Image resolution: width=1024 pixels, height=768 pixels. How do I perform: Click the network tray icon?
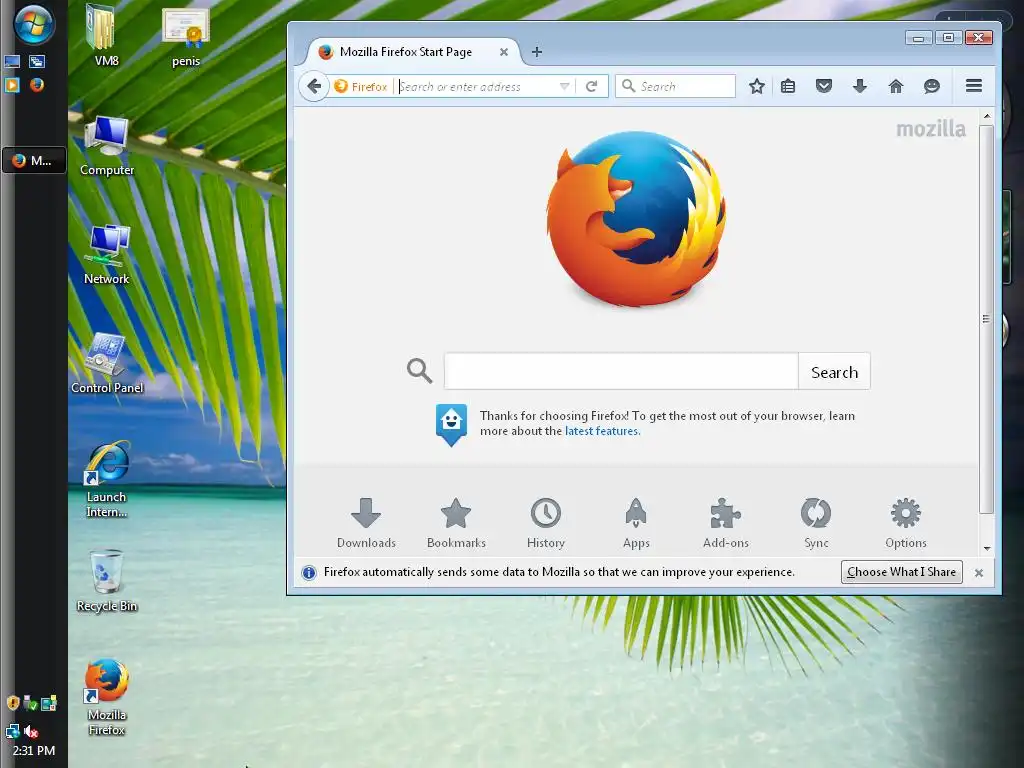(x=12, y=731)
